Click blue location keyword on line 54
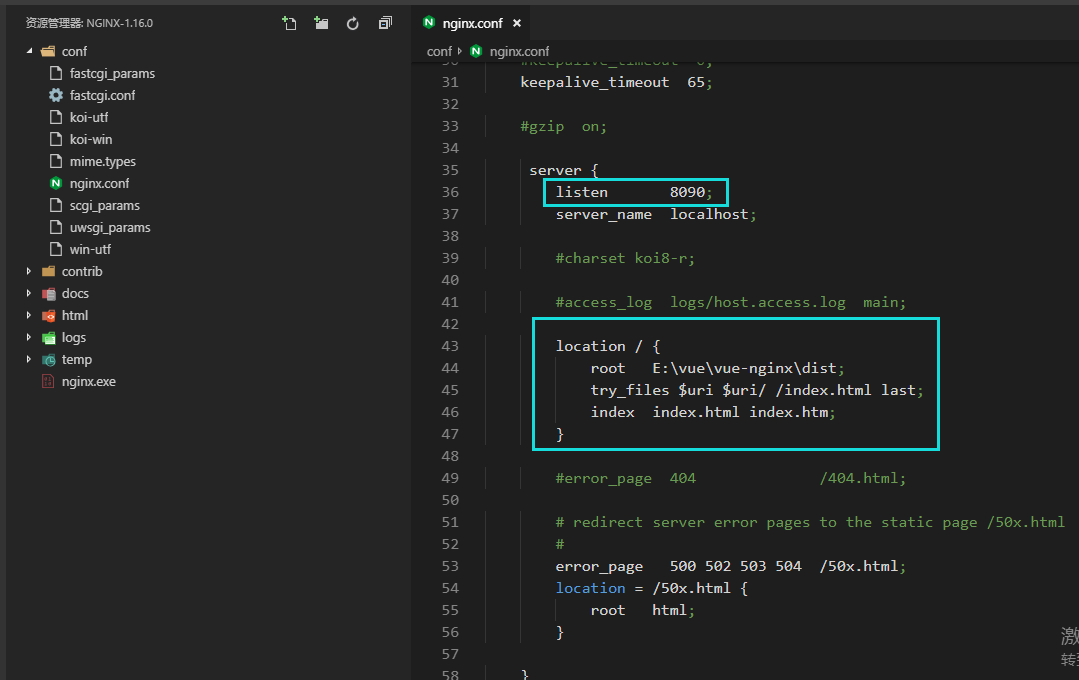 click(590, 588)
